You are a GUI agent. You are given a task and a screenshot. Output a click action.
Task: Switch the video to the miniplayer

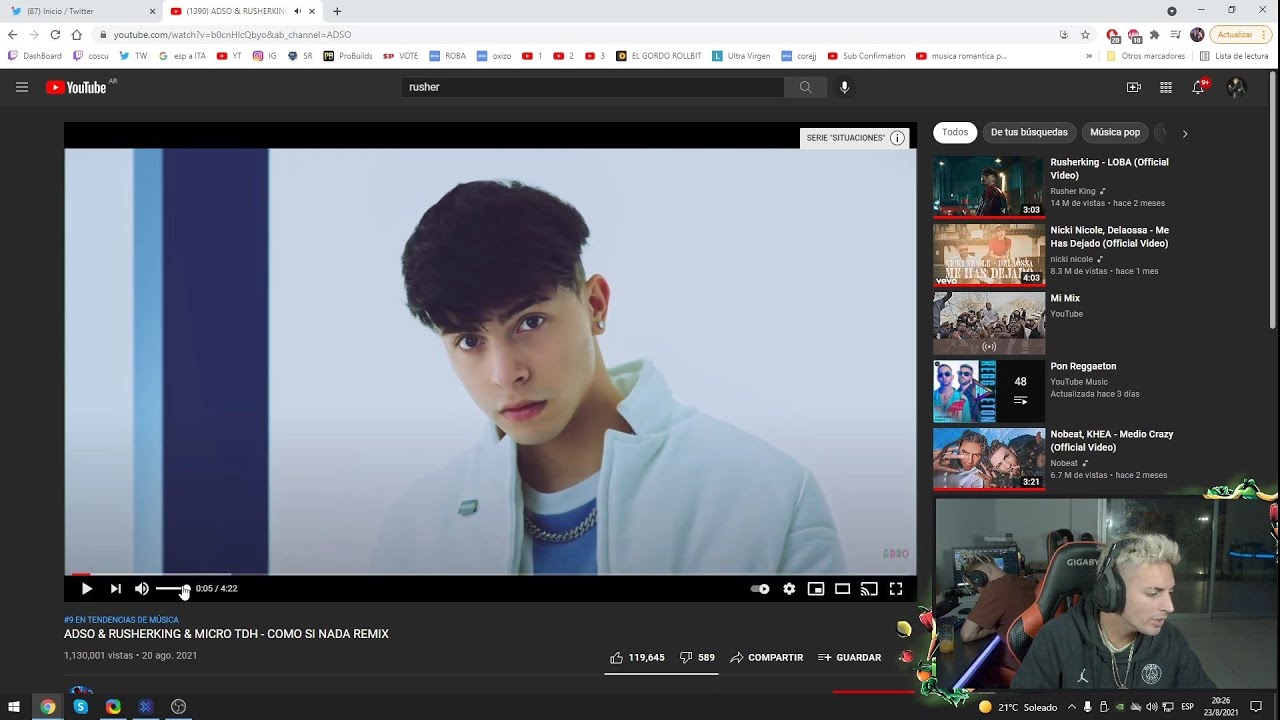click(x=816, y=589)
